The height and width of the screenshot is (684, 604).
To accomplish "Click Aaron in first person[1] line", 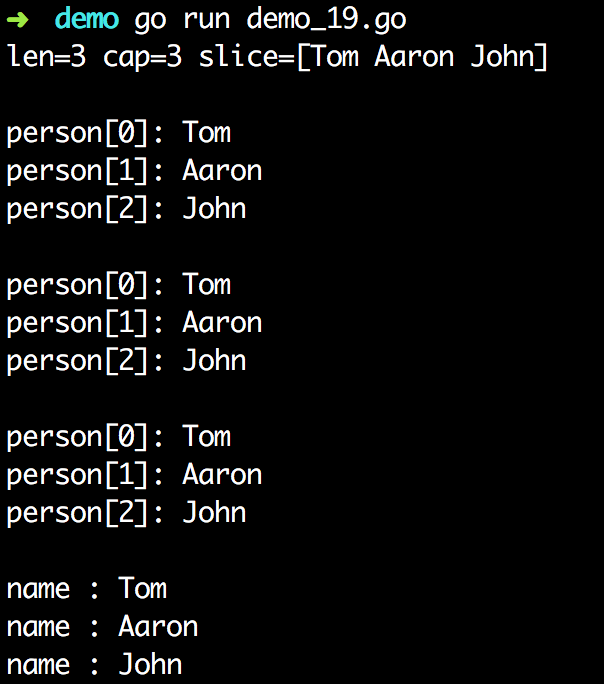I will coord(222,171).
